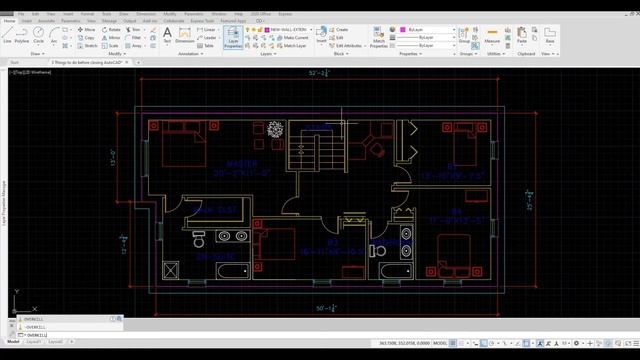The width and height of the screenshot is (640, 360).
Task: Open the layer name dropdown
Action: (311, 30)
